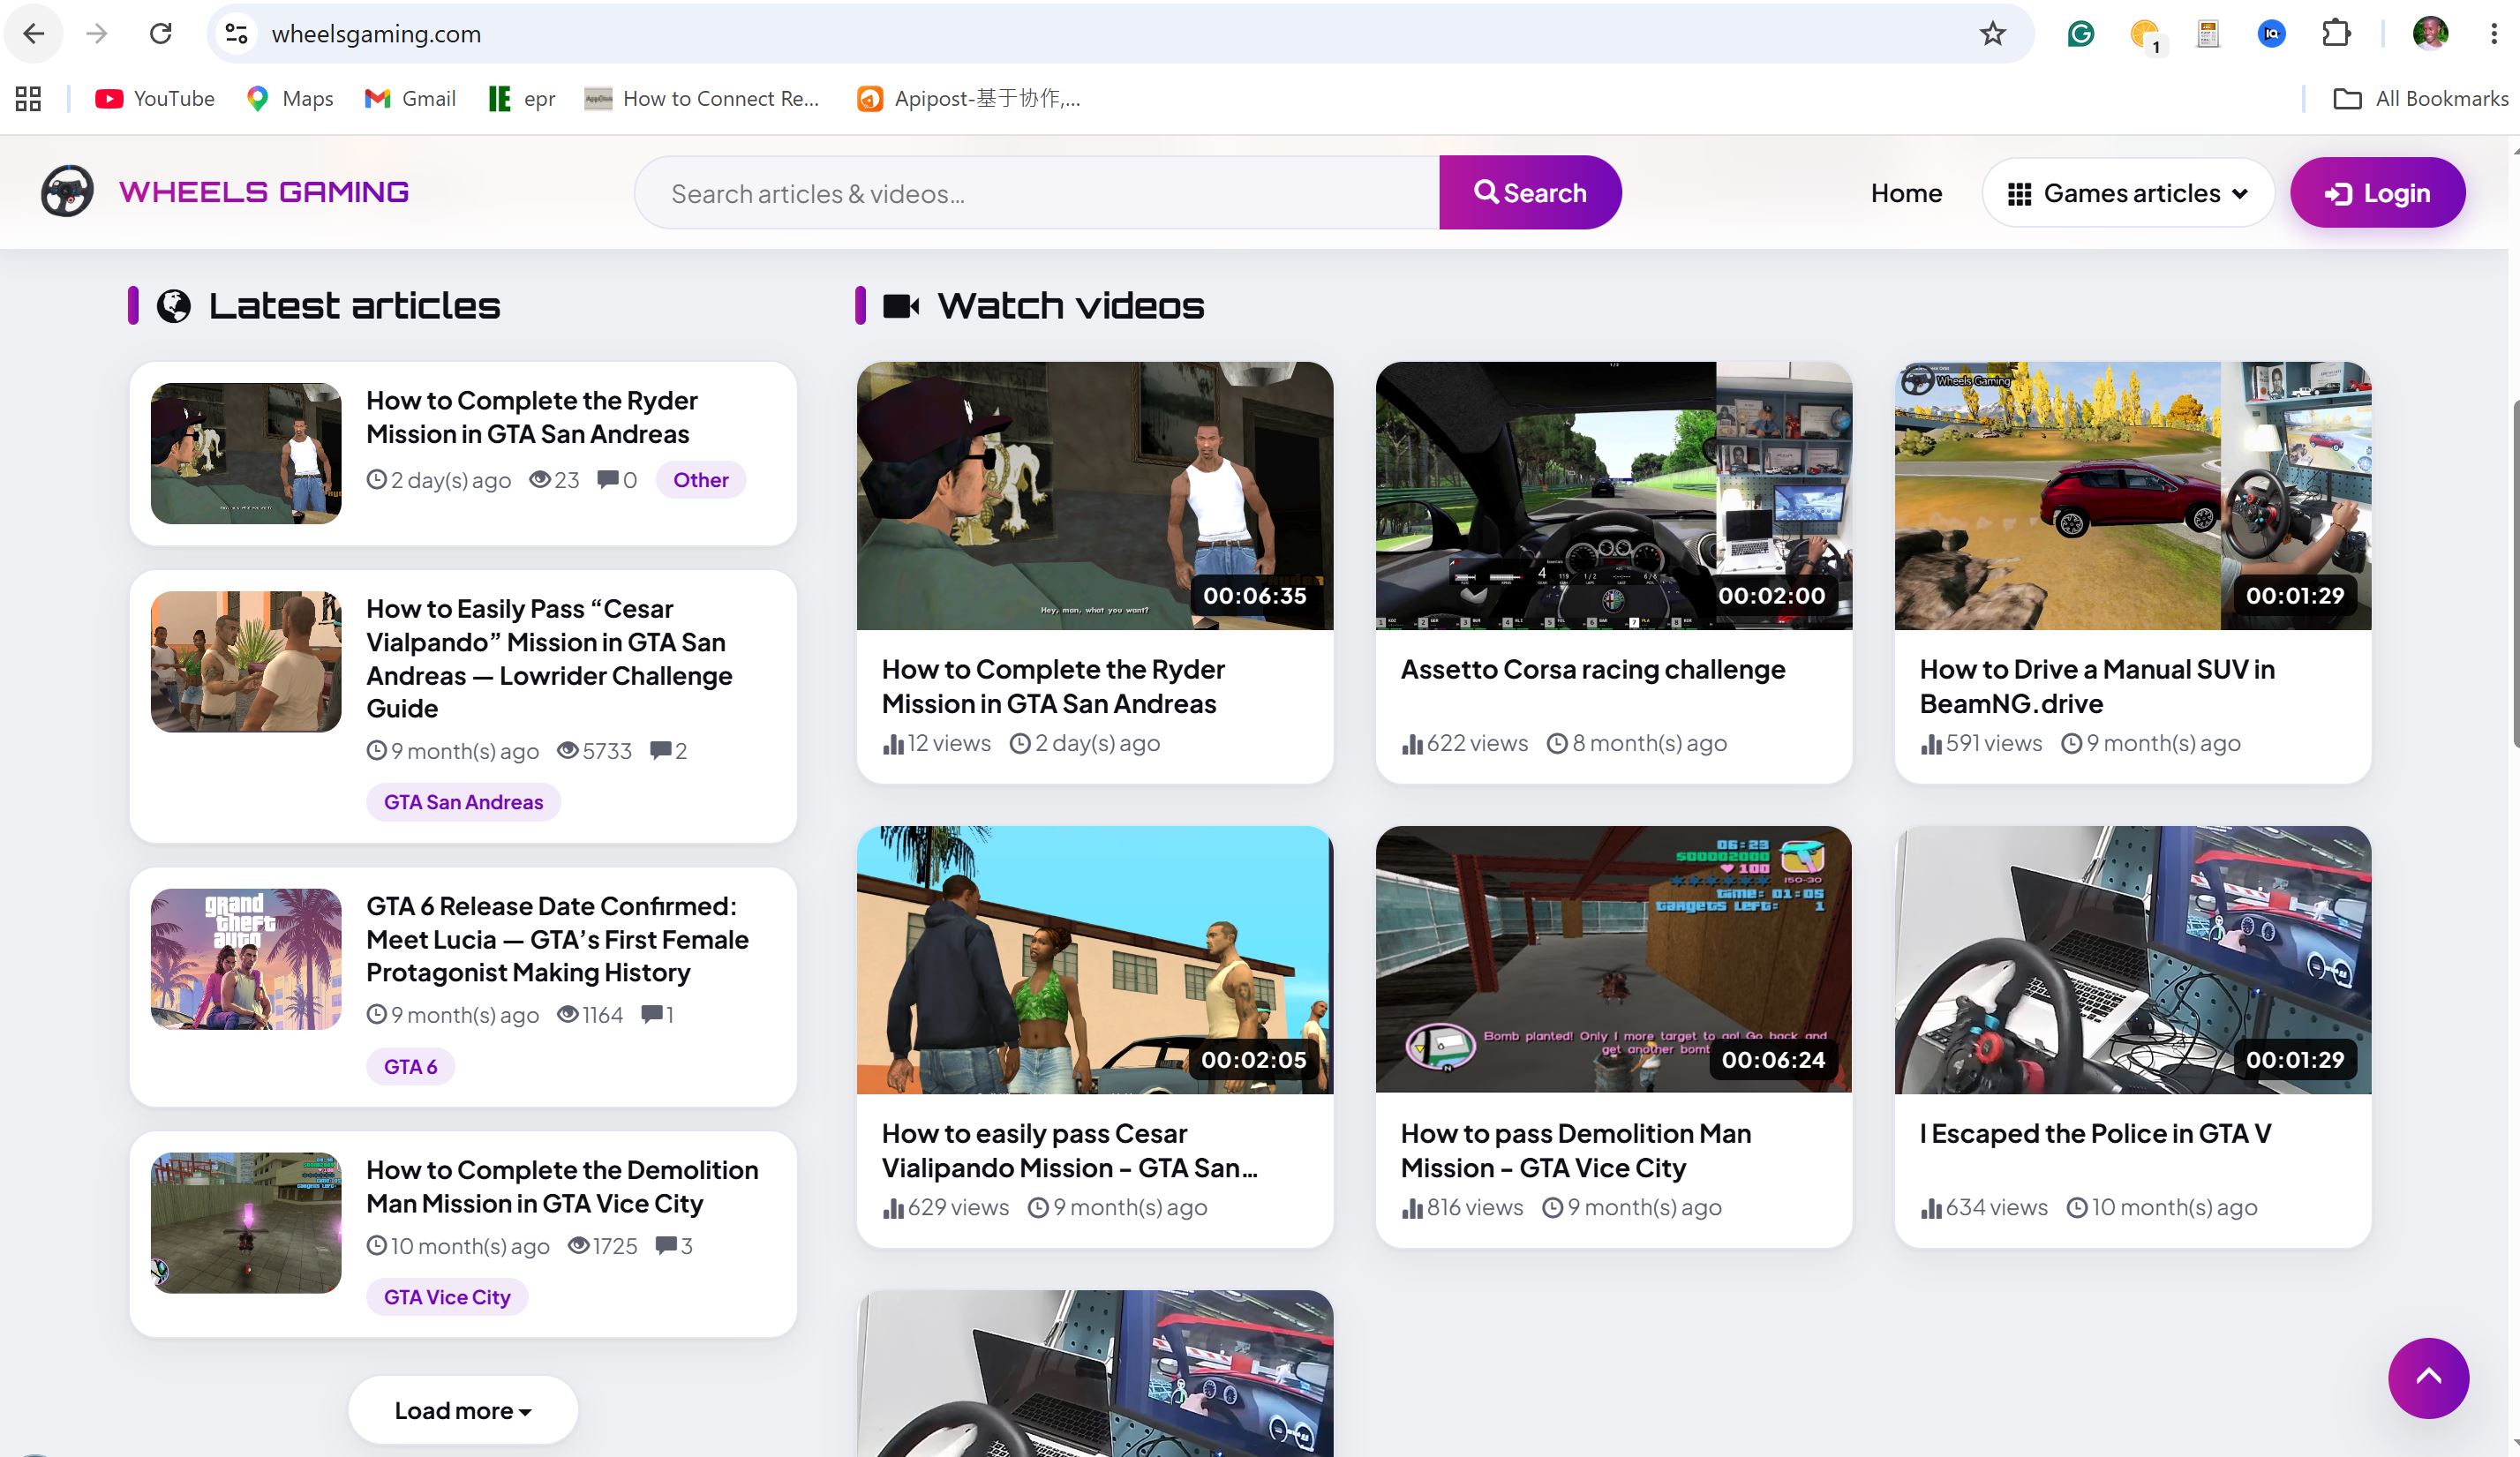This screenshot has width=2520, height=1457.
Task: Select the 'GTA 6' category tag
Action: [410, 1066]
